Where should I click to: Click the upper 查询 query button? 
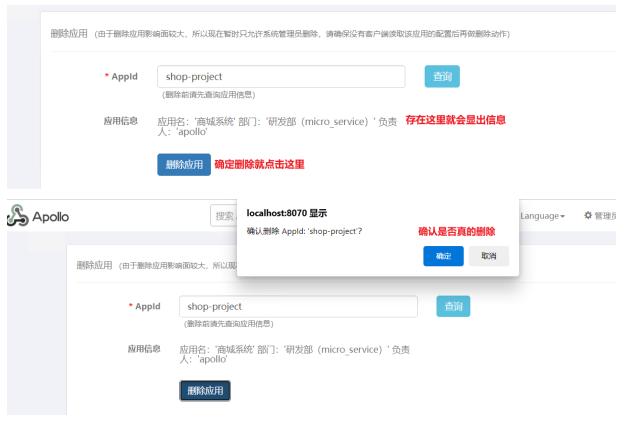coord(442,76)
